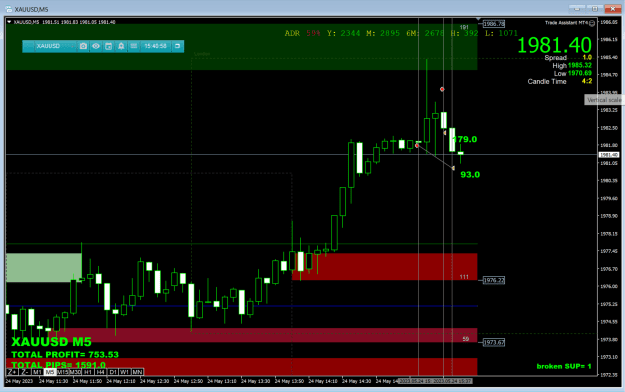Image resolution: width=625 pixels, height=392 pixels.
Task: Click the red dot marker above the candles
Action: point(442,89)
